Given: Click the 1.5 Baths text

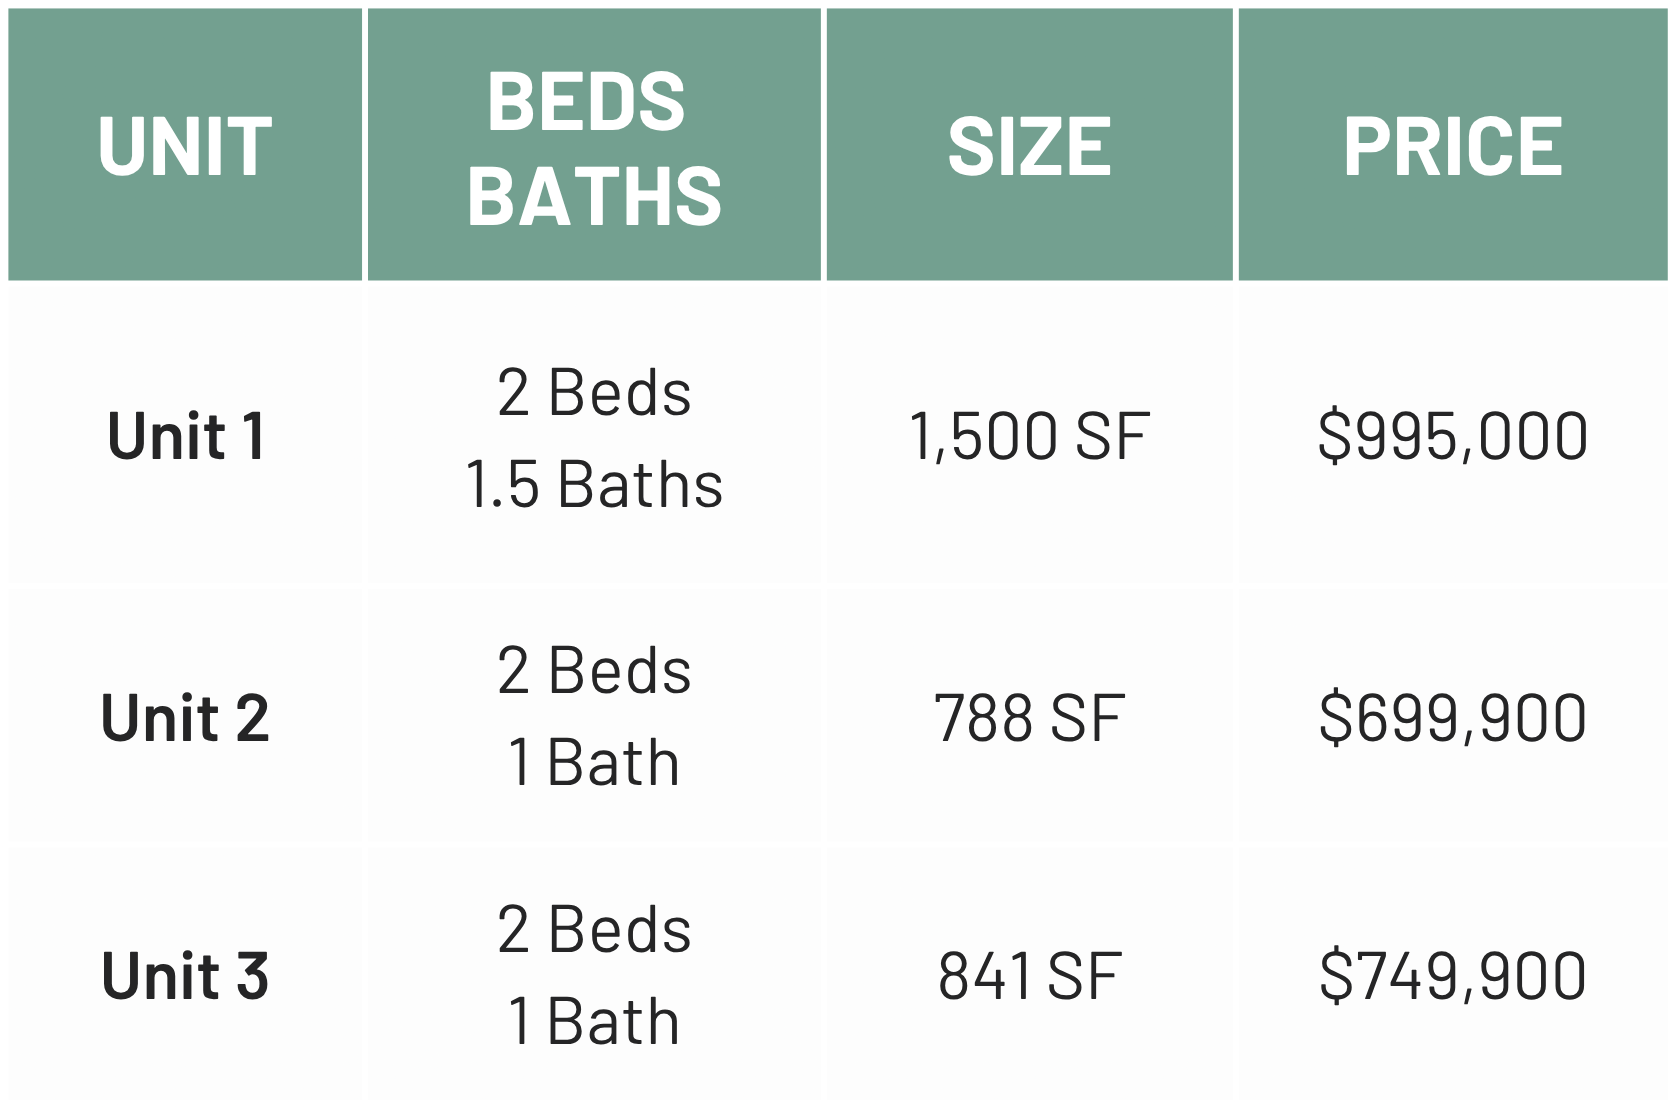Looking at the screenshot, I should click(x=594, y=484).
